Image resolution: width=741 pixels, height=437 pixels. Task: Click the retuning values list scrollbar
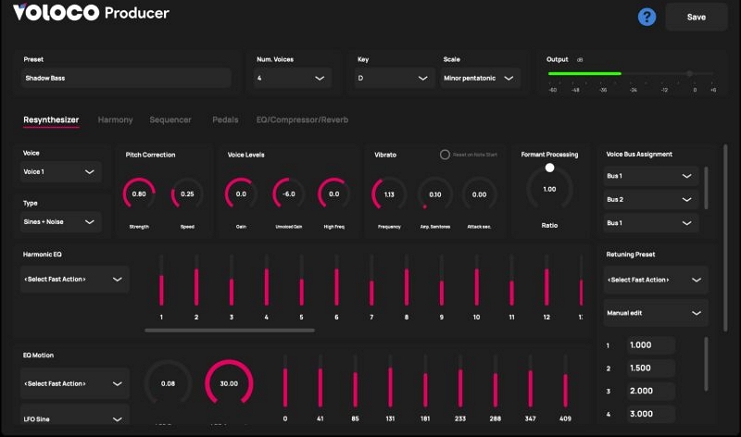[707, 364]
